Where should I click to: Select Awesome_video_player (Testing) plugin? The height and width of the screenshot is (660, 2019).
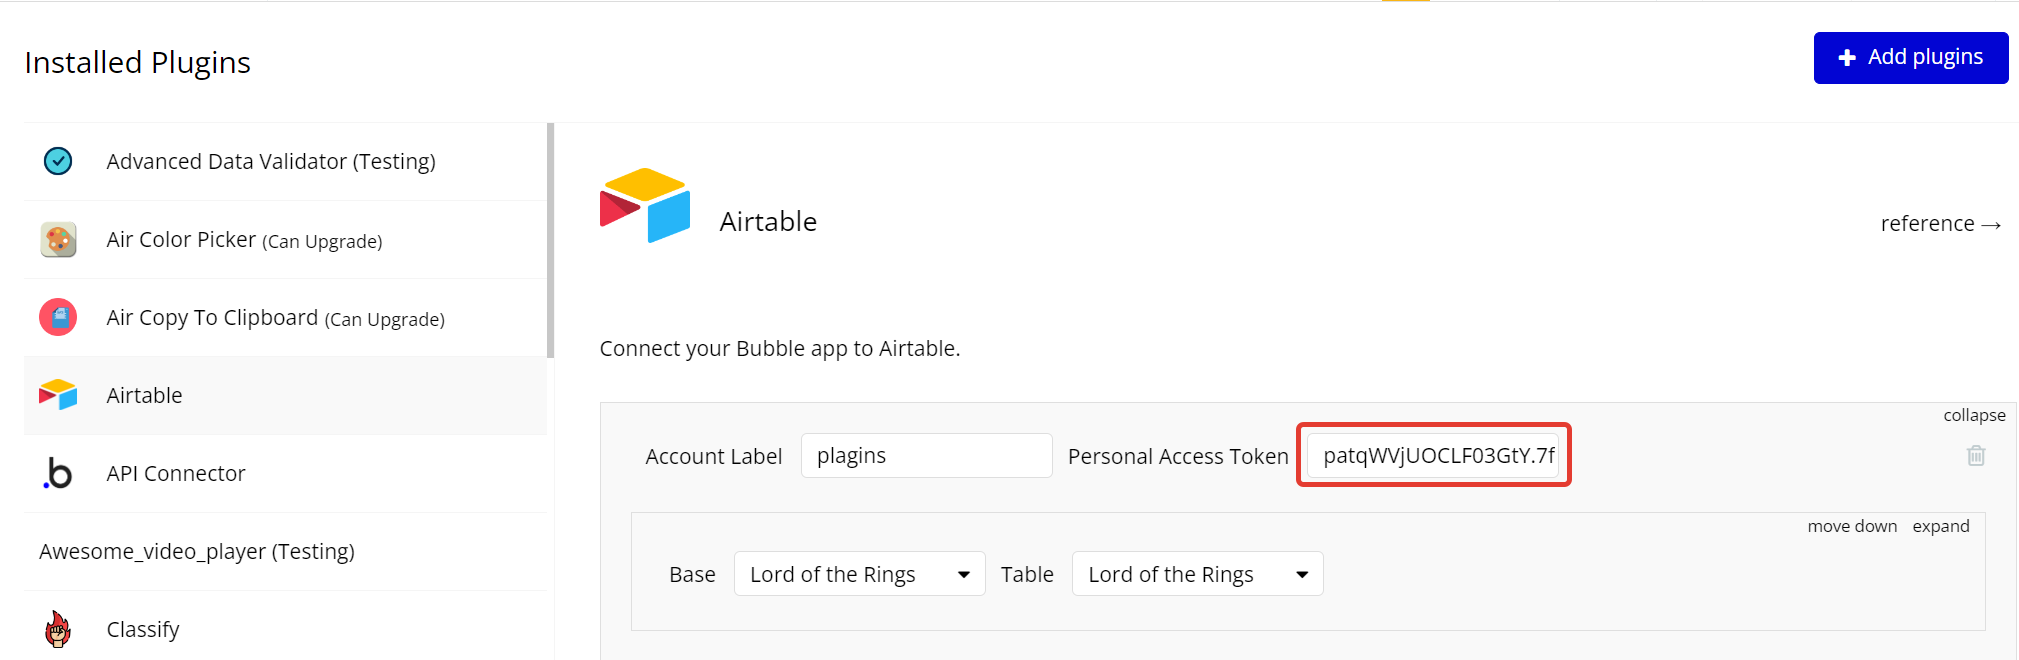pyautogui.click(x=197, y=551)
